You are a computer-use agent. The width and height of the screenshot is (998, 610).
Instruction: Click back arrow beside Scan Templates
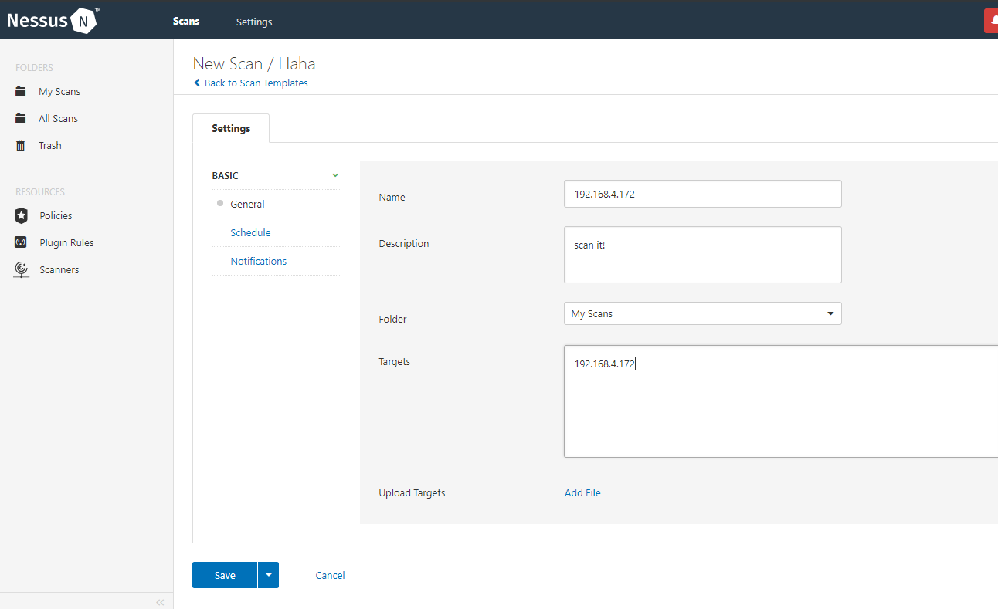[x=197, y=83]
